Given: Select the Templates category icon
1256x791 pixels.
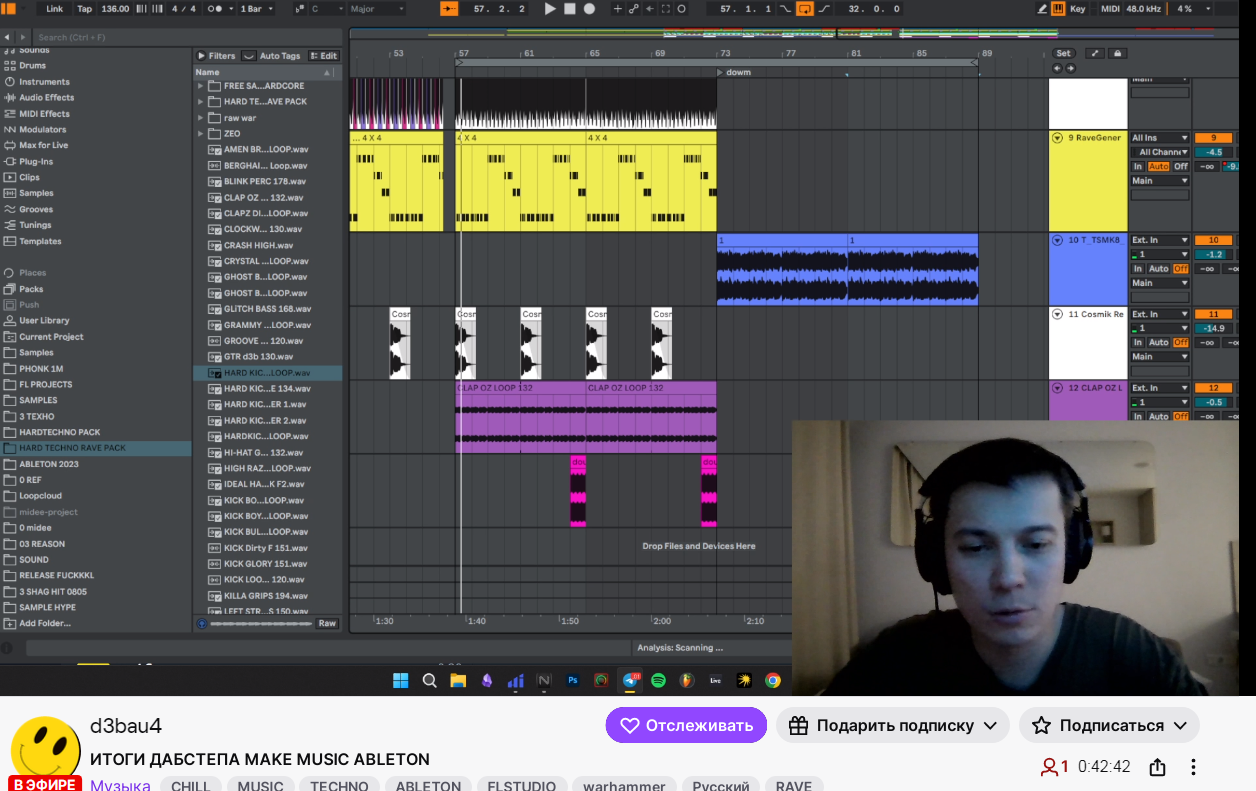Looking at the screenshot, I should point(10,242).
